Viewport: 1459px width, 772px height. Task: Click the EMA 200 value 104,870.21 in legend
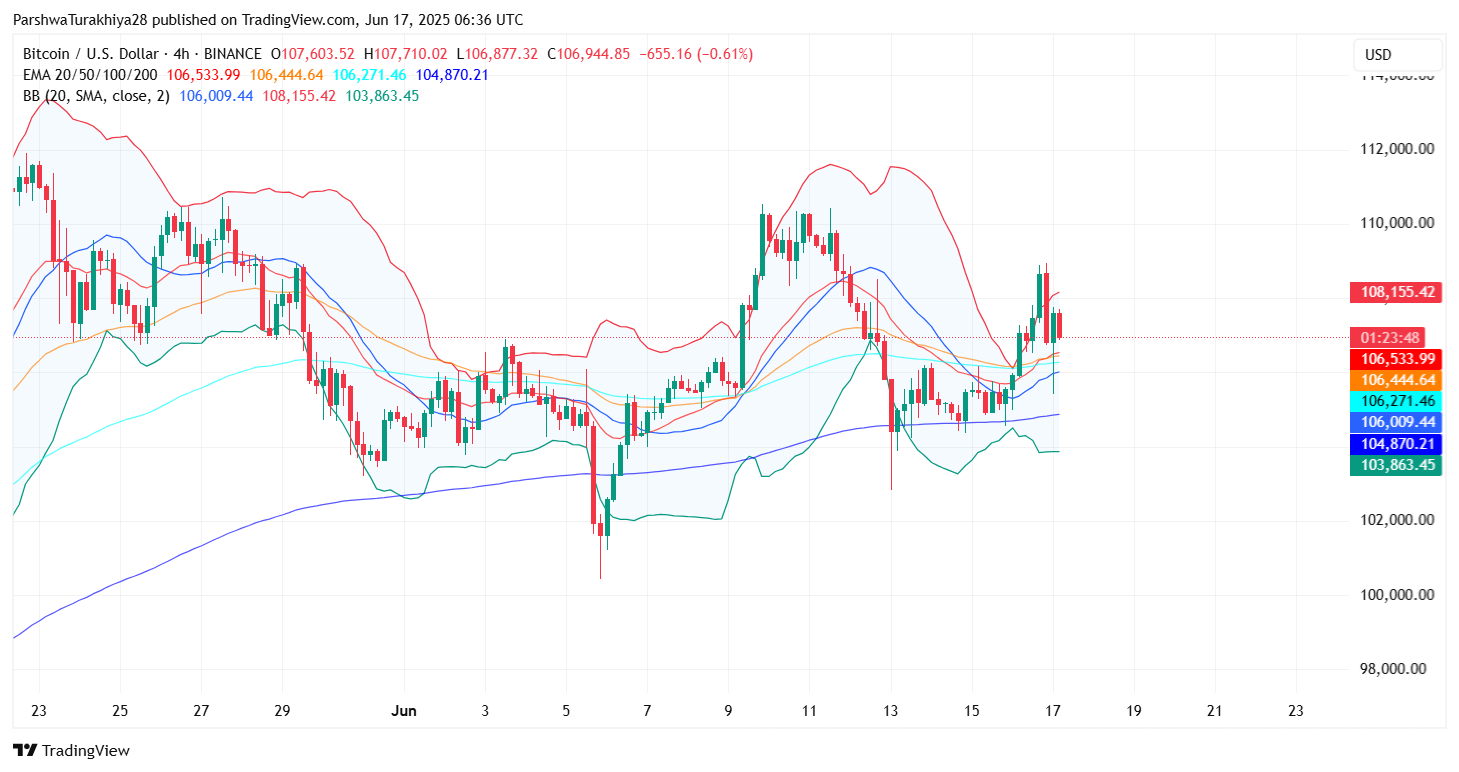[x=453, y=75]
